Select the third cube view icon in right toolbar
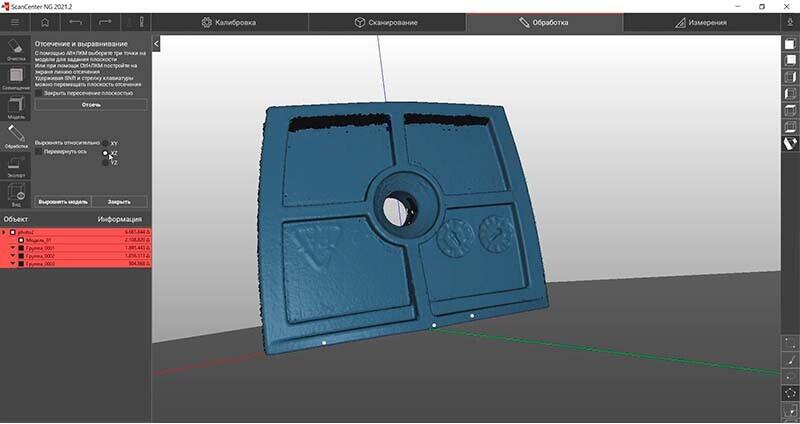 coord(790,78)
